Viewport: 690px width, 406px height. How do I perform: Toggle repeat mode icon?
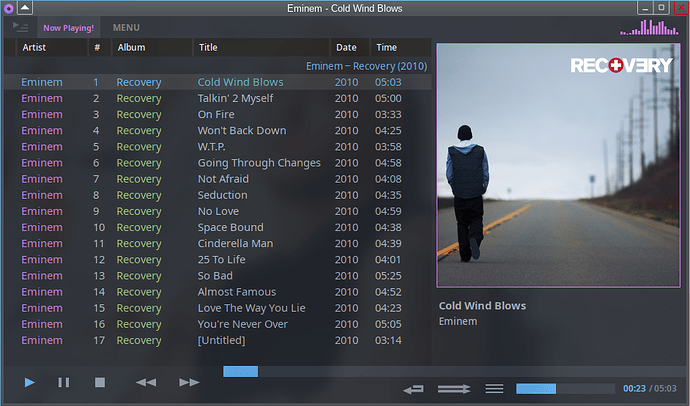[x=415, y=389]
